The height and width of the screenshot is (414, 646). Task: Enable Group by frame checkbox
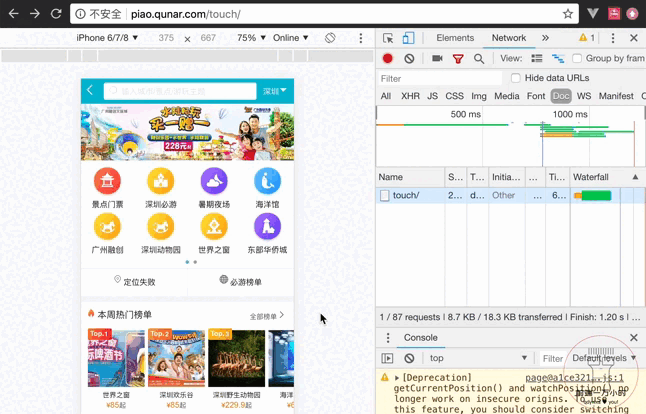577,58
